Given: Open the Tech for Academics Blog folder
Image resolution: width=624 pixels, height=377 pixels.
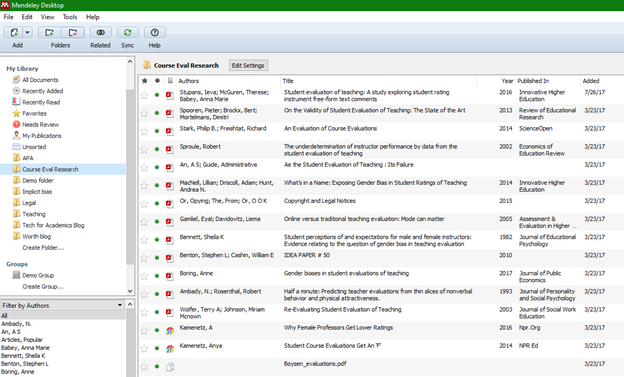Looking at the screenshot, I should pyautogui.click(x=53, y=225).
